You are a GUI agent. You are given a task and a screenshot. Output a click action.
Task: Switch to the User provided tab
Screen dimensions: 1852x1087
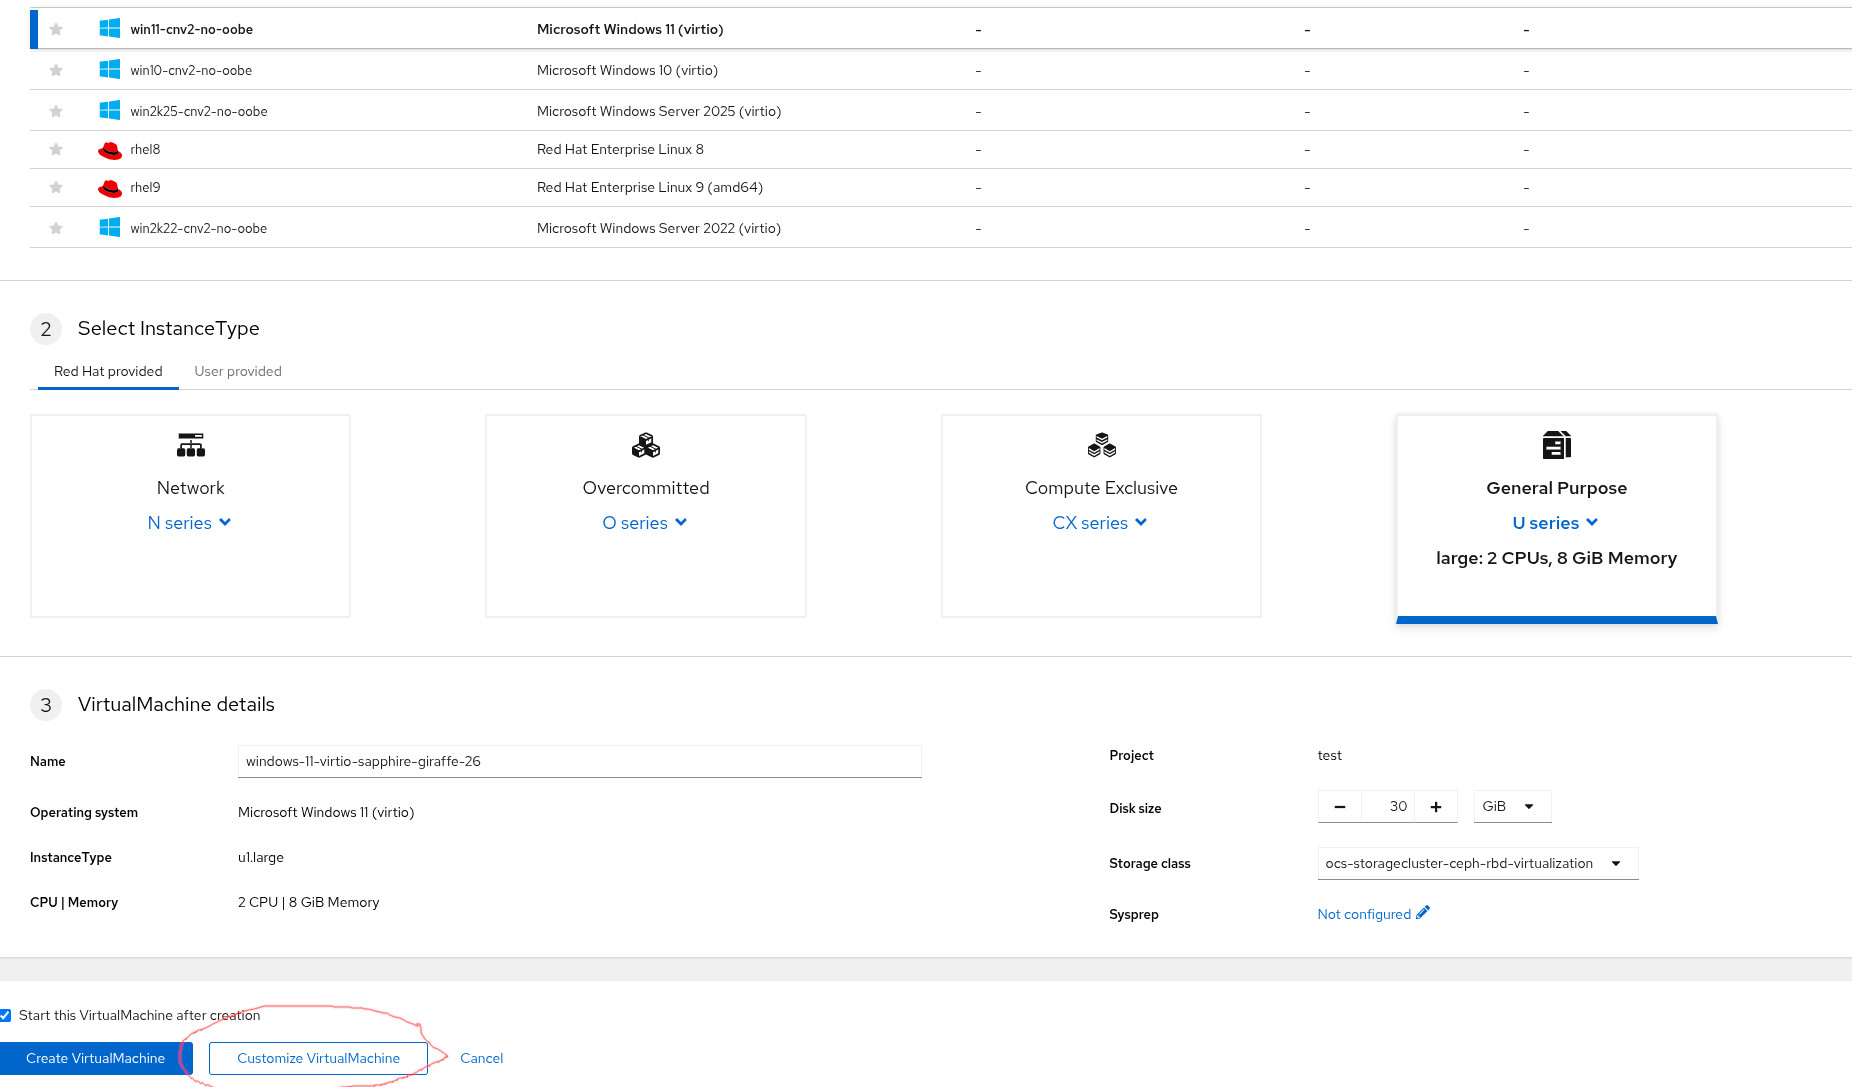coord(238,371)
